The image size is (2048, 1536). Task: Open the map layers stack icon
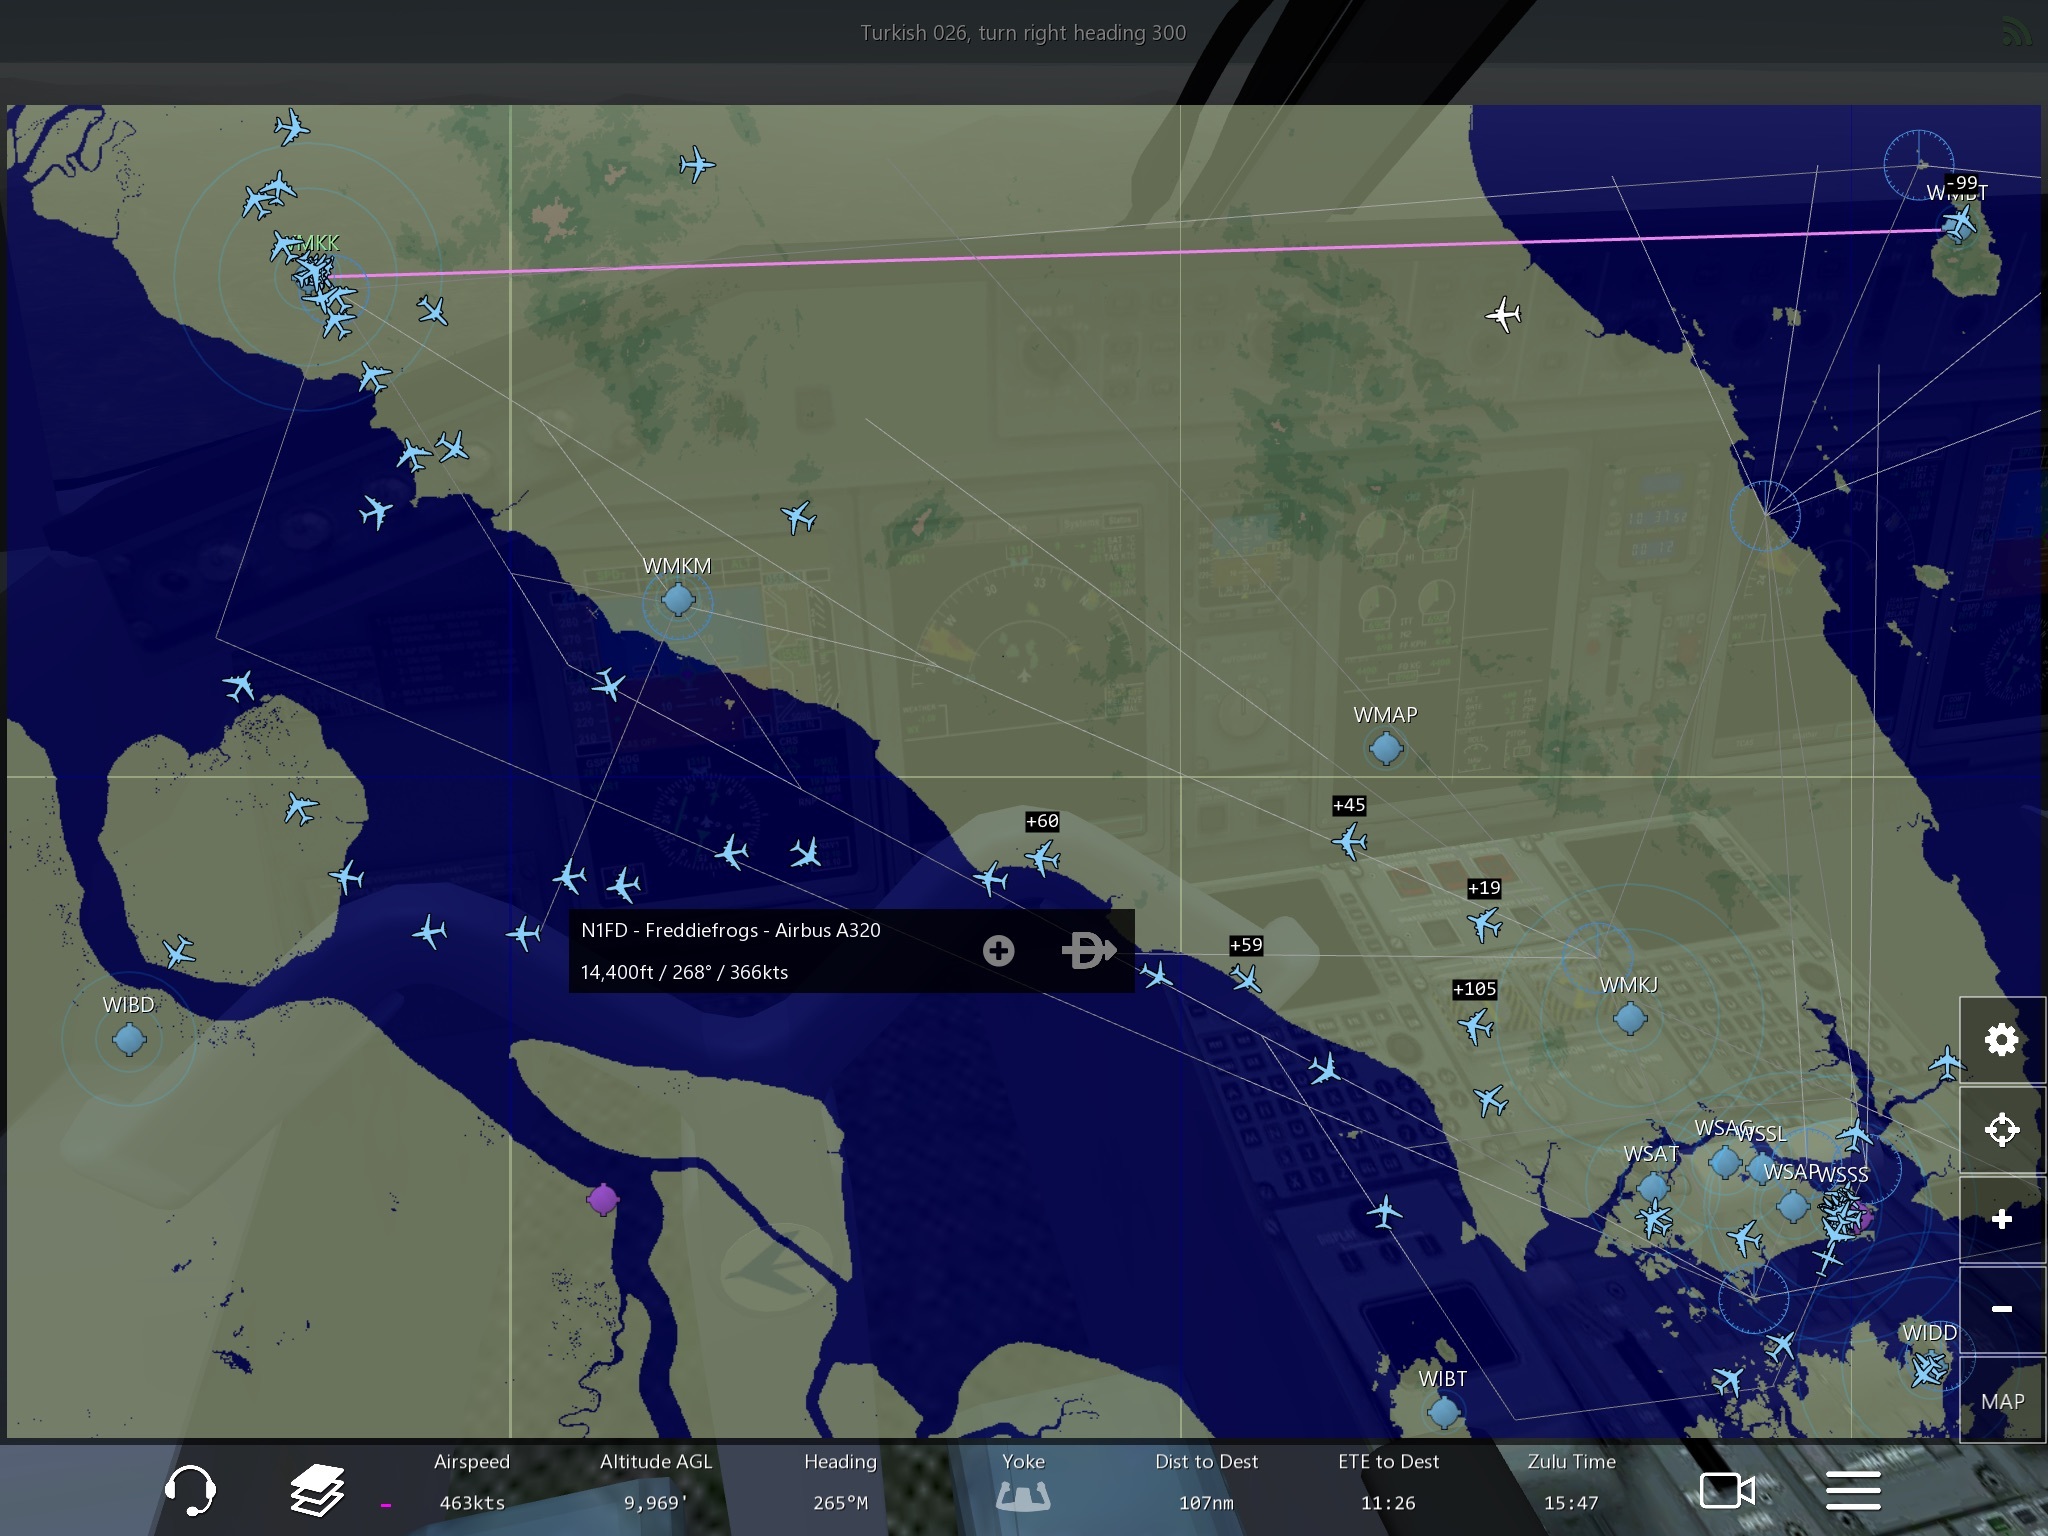[x=317, y=1490]
